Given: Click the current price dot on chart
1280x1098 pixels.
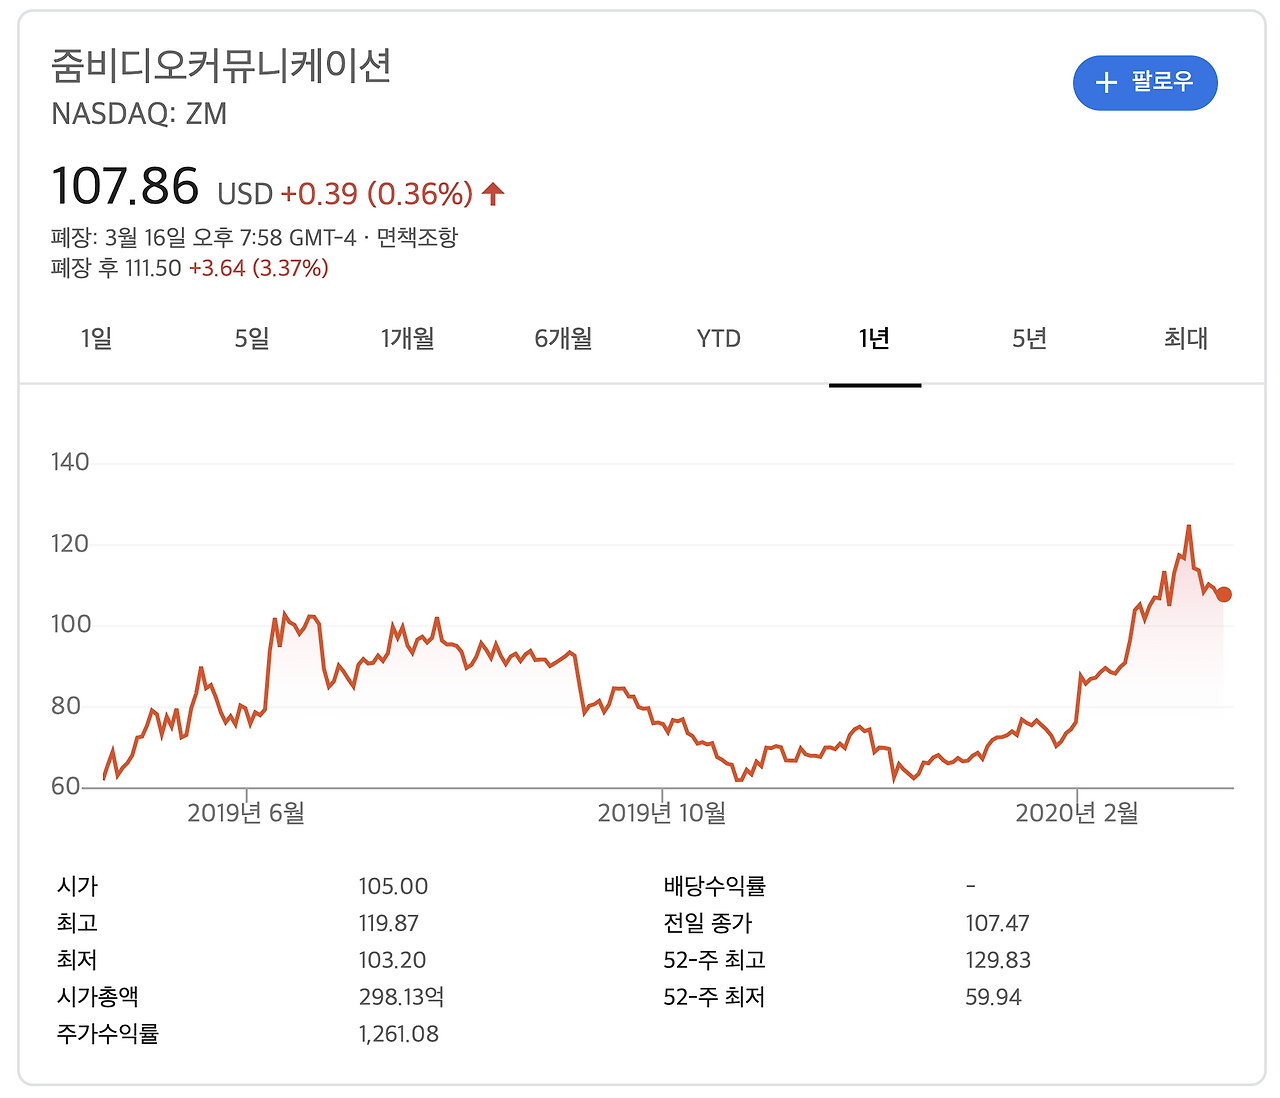Looking at the screenshot, I should tap(1223, 594).
